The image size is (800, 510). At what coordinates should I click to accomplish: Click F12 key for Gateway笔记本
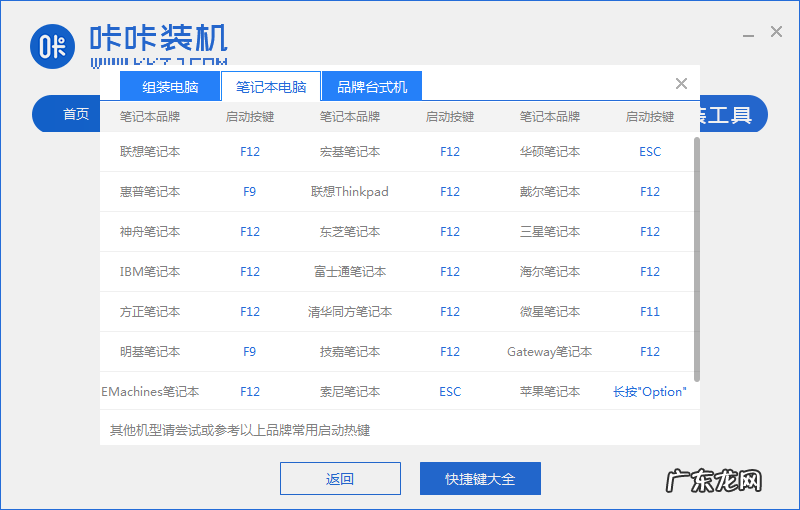tap(650, 352)
